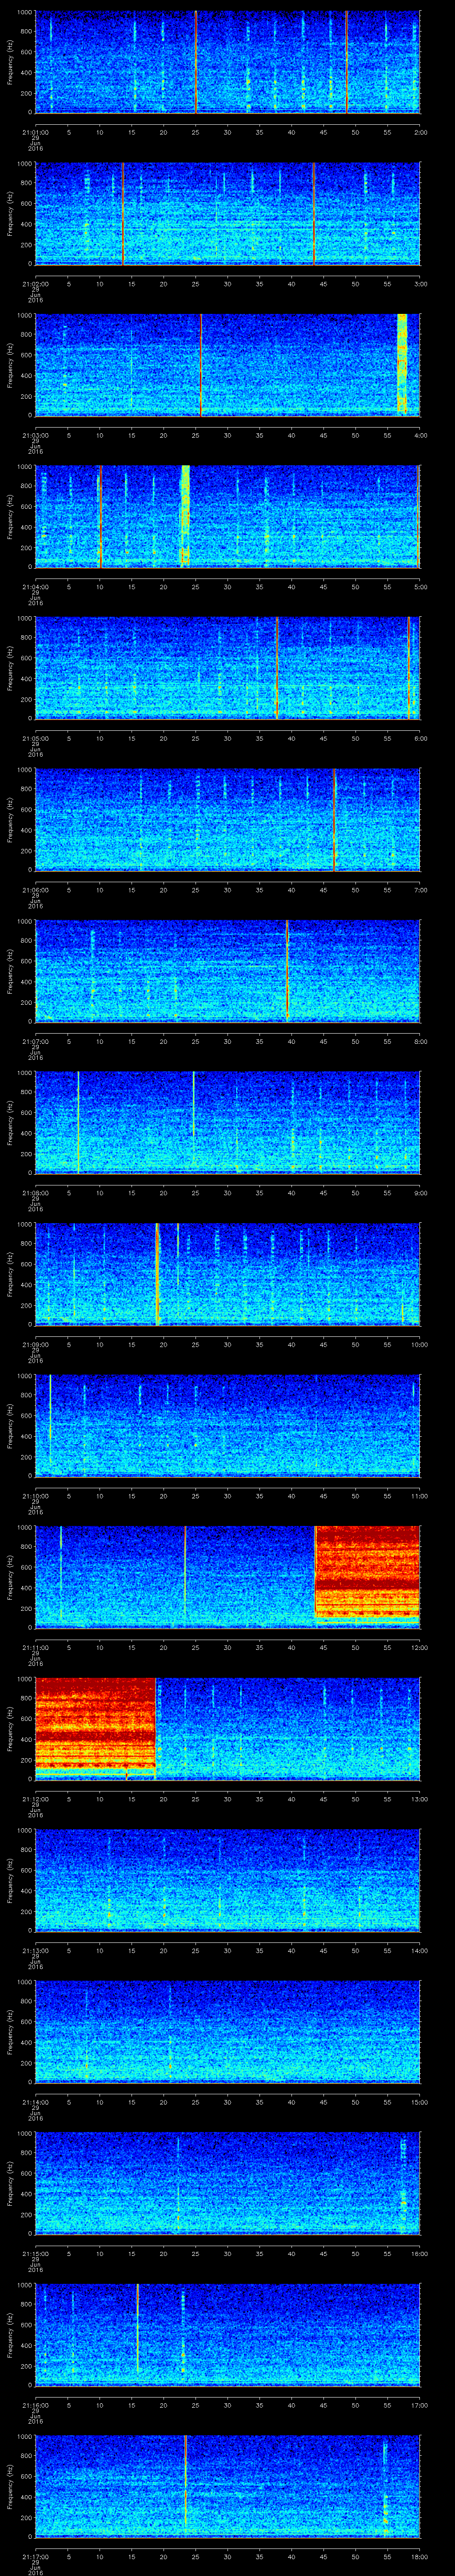Click the spectrogram panel starting at 21:14:00

tap(227, 2033)
